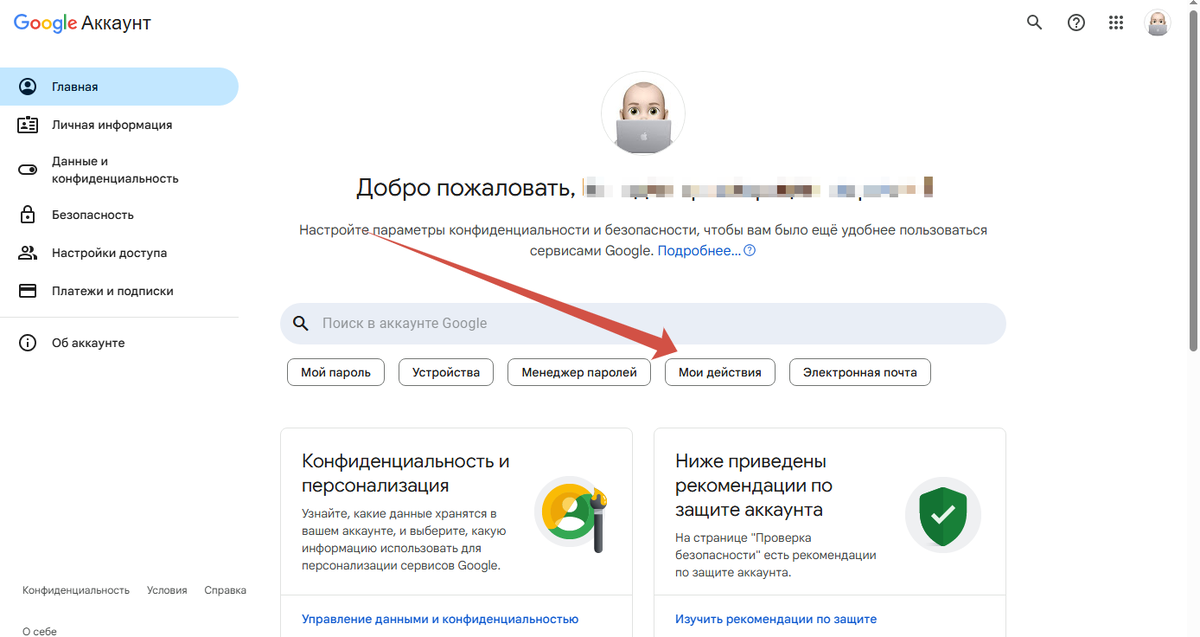Open the Google apps grid icon
Image resolution: width=1200 pixels, height=637 pixels.
tap(1117, 23)
